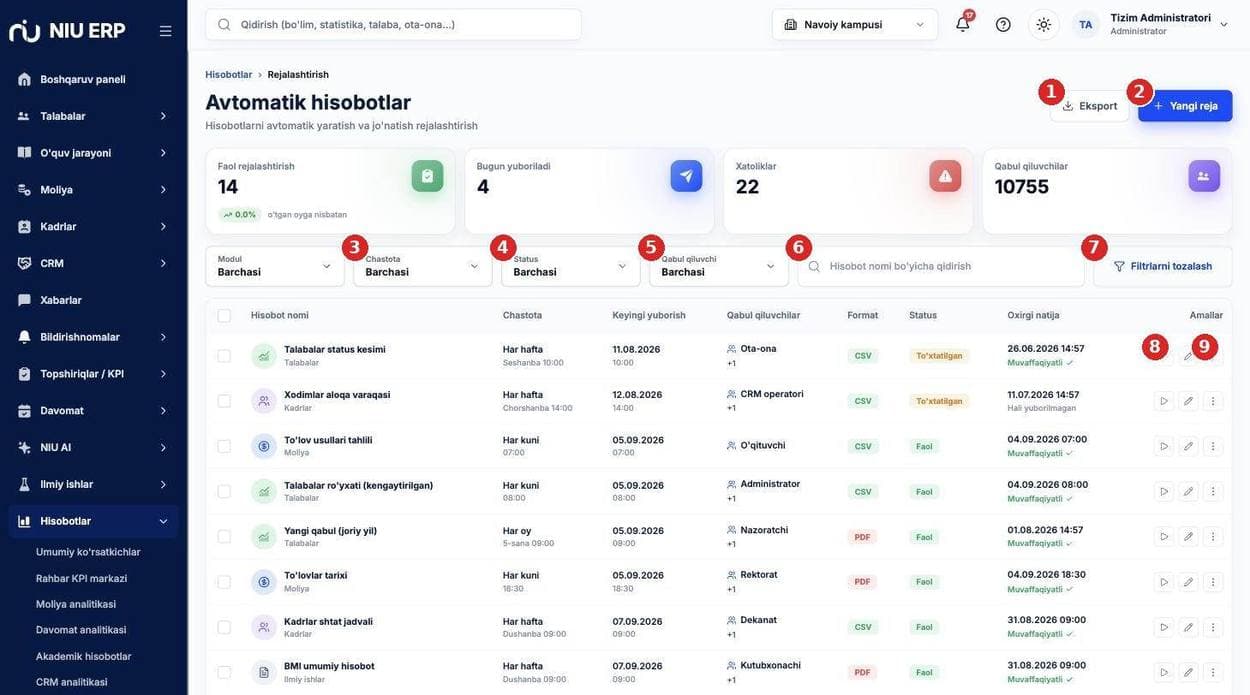Follow the Hisobotlar breadcrumb link
Image resolution: width=1250 pixels, height=695 pixels.
click(229, 75)
